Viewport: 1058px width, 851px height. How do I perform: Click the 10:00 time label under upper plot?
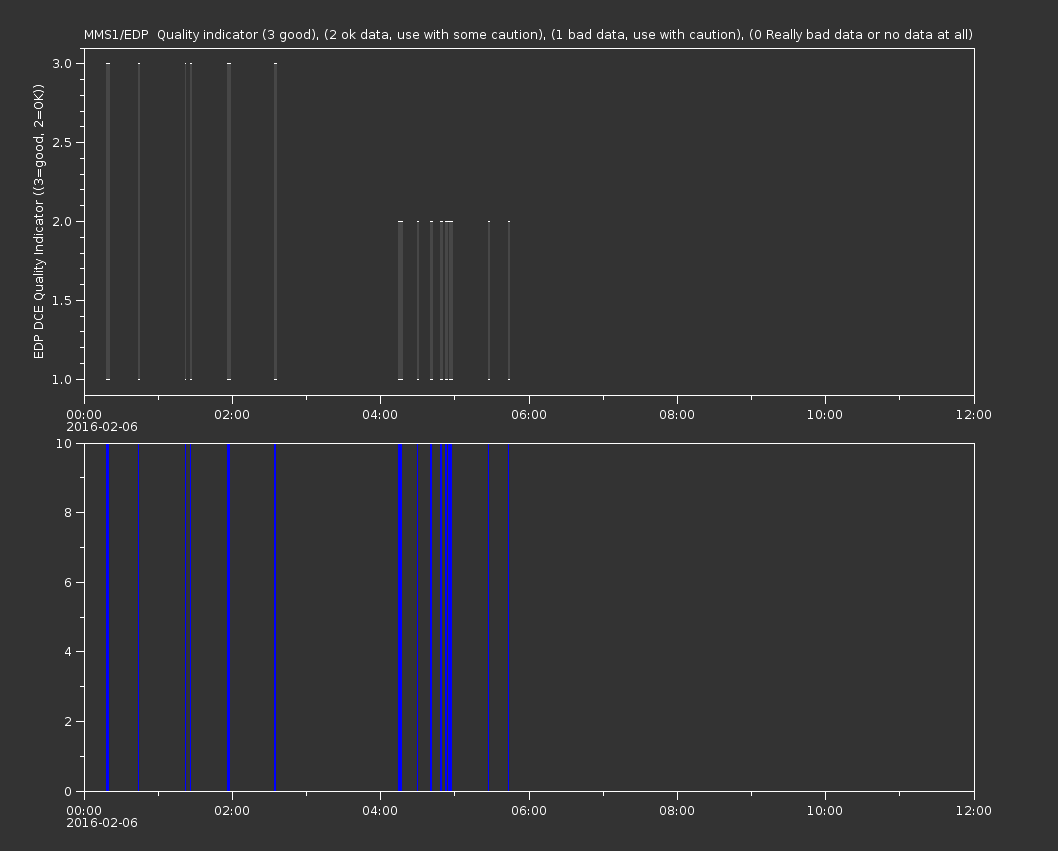coord(825,414)
